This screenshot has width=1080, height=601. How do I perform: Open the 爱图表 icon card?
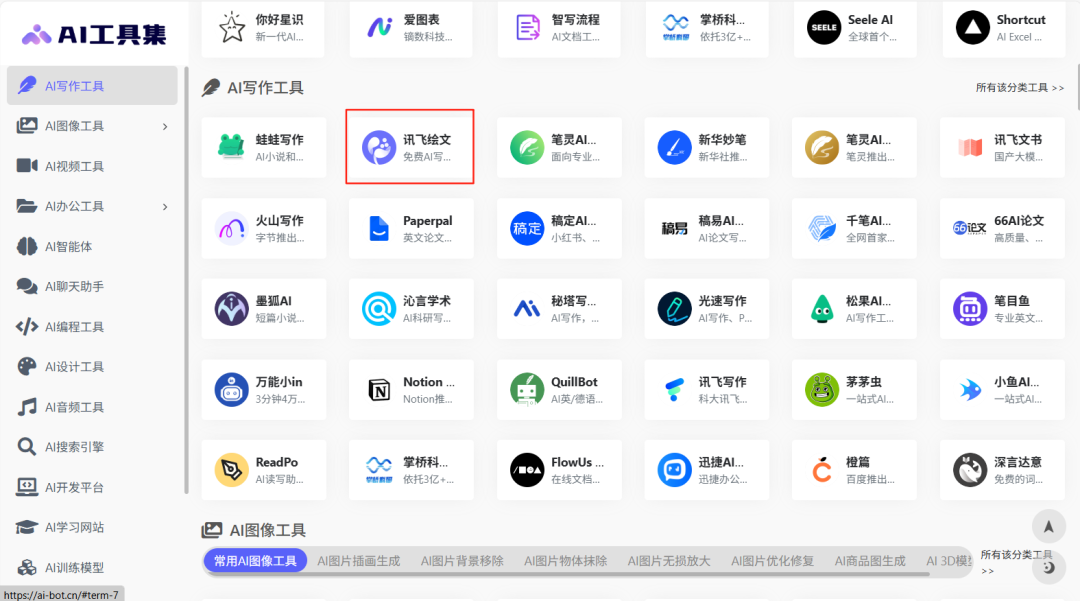[411, 28]
